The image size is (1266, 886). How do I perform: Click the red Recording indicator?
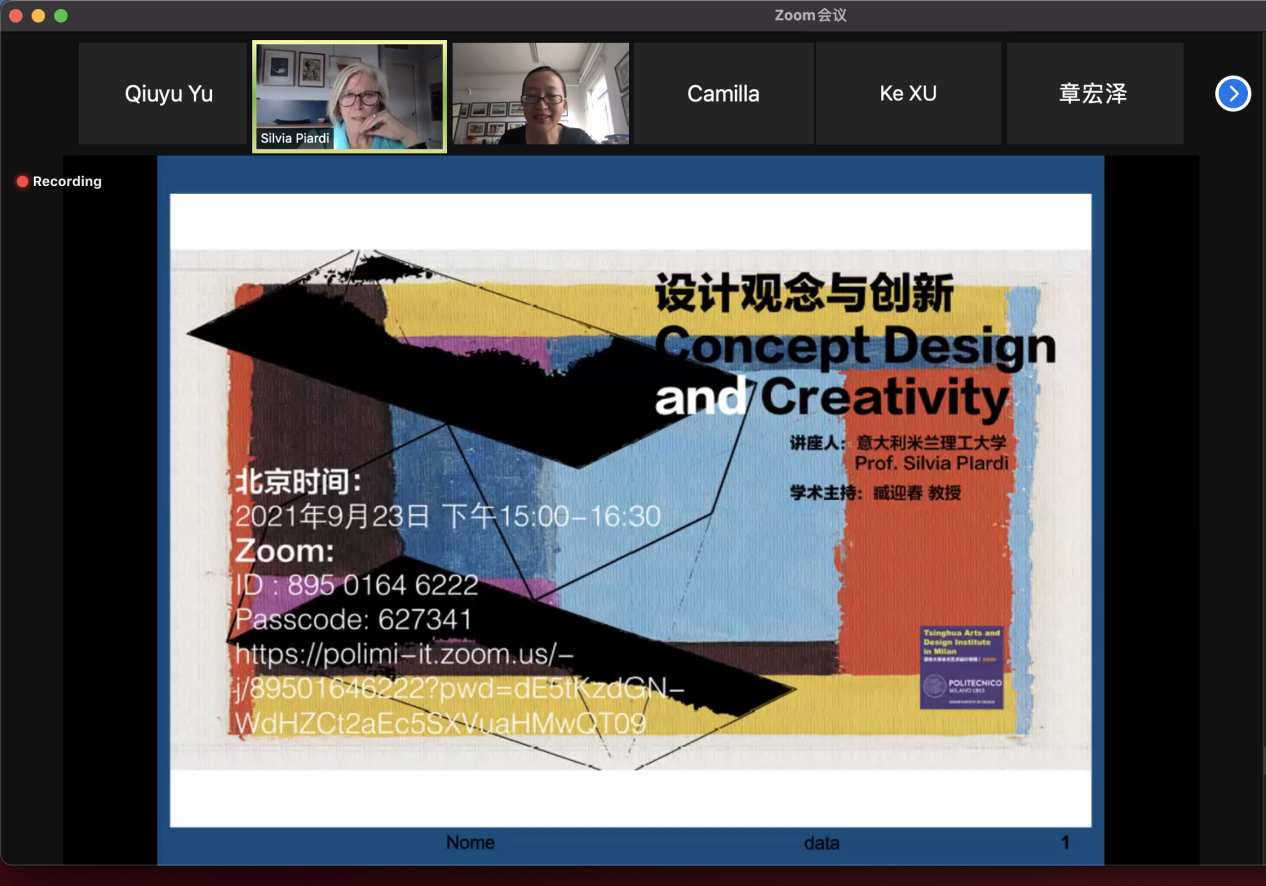59,181
